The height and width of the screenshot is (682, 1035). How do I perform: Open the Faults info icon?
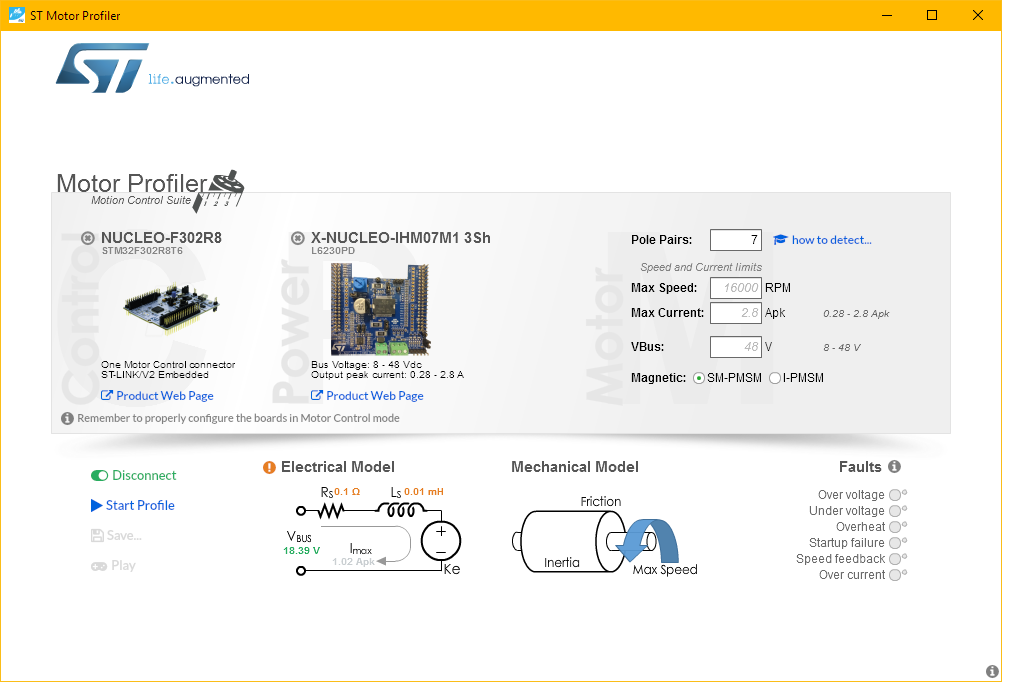tap(894, 467)
